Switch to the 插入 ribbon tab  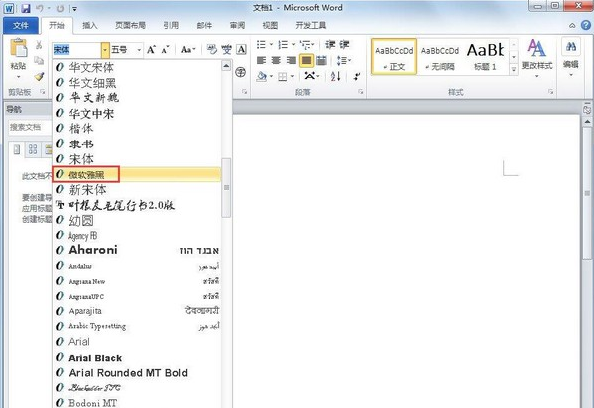point(90,25)
